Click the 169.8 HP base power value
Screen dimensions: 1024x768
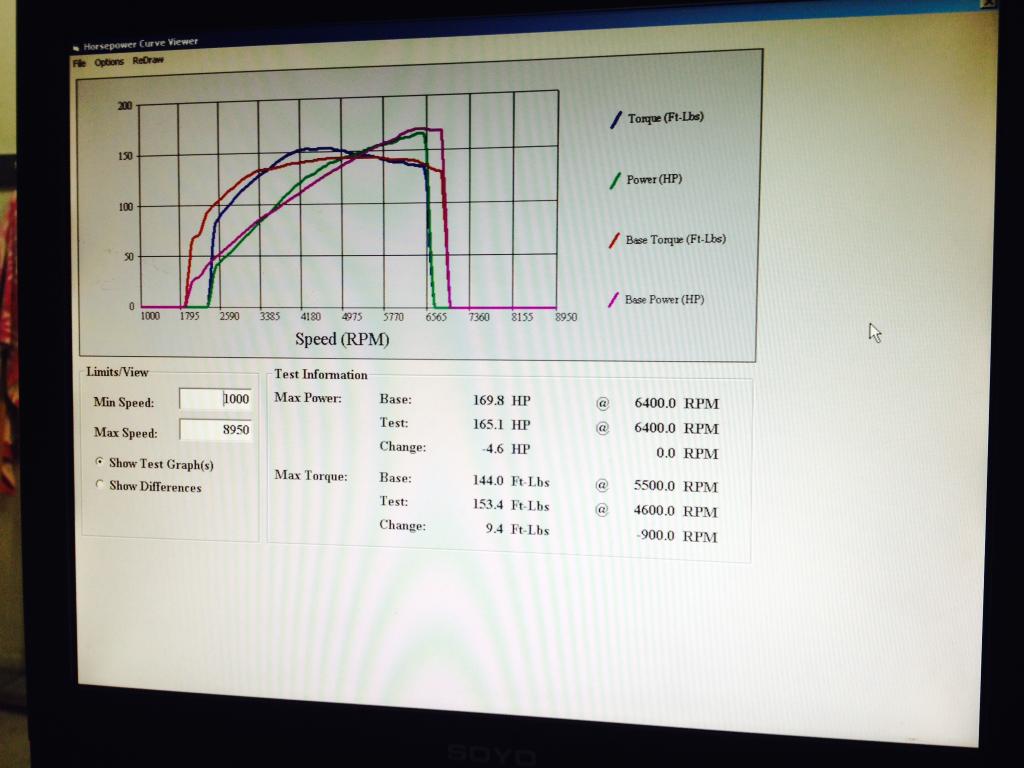point(501,400)
